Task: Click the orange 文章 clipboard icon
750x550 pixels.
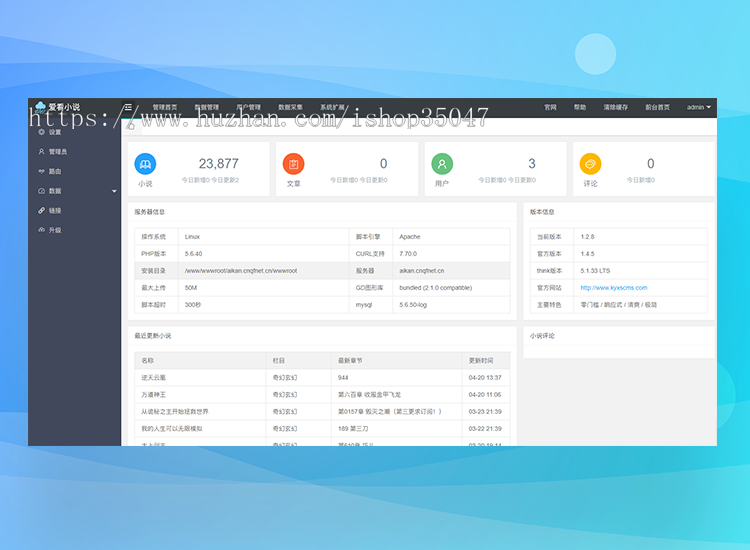Action: (x=294, y=164)
